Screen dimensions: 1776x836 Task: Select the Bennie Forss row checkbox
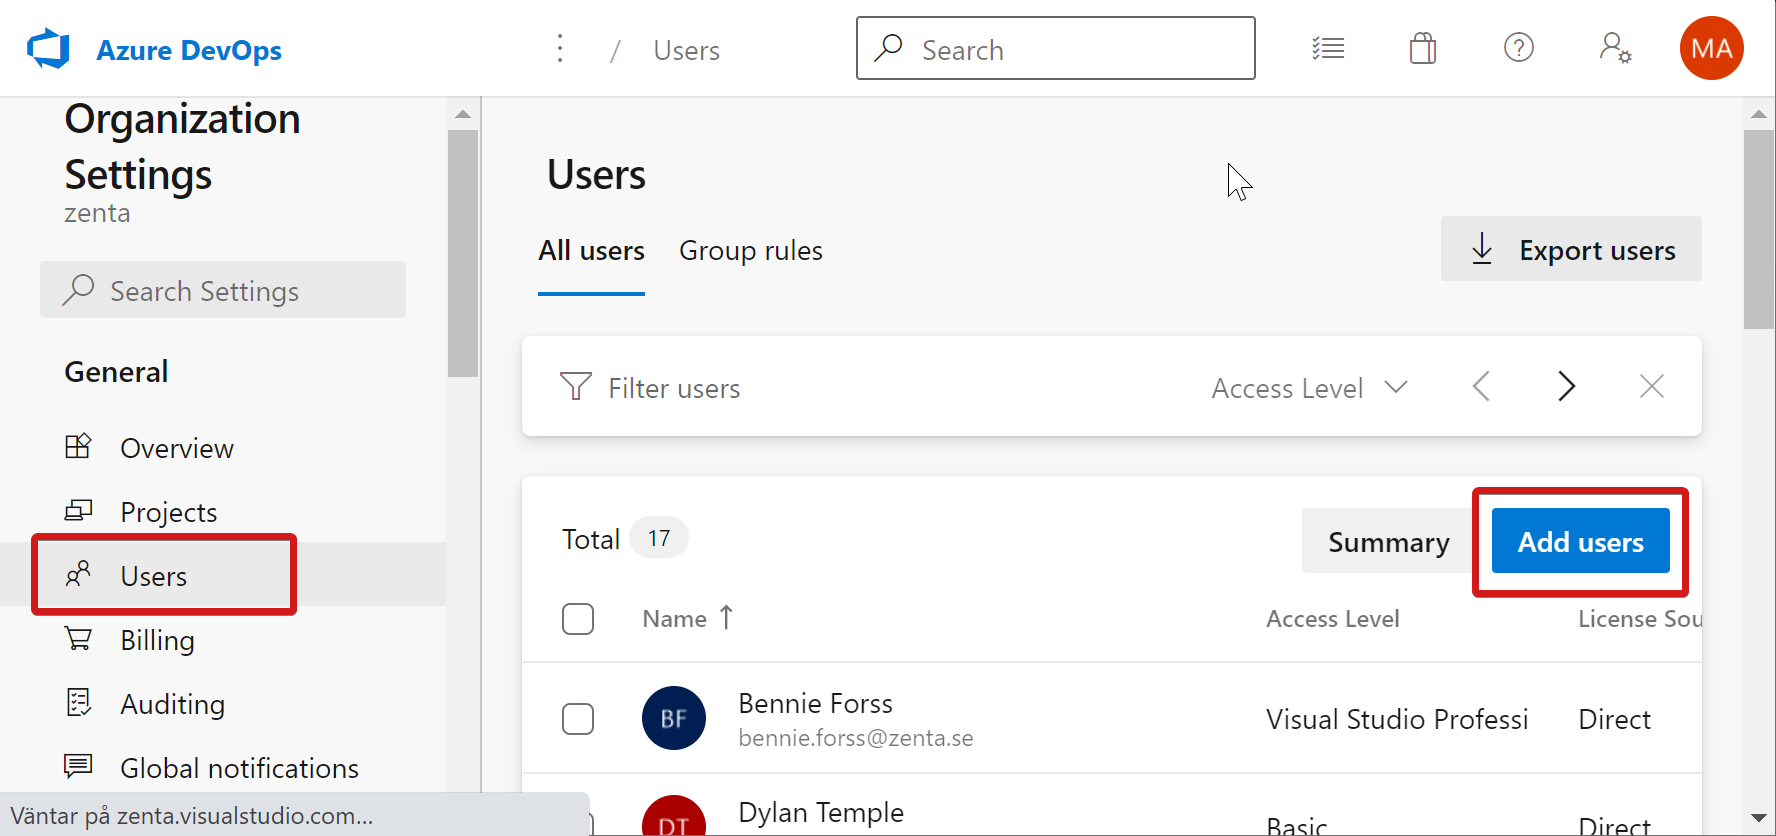(x=578, y=719)
